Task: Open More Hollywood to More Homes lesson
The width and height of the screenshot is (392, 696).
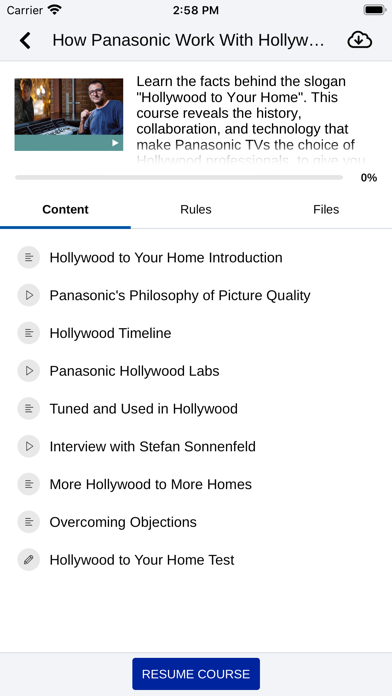Action: (150, 484)
